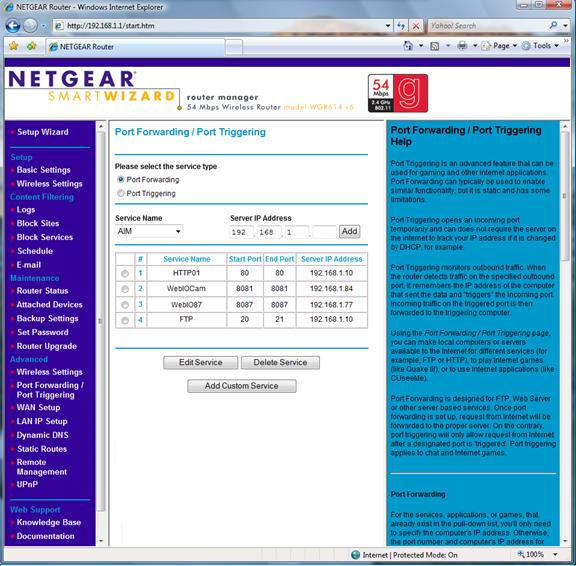
Task: Switch to the NETGEAR Router tab
Action: click(135, 47)
